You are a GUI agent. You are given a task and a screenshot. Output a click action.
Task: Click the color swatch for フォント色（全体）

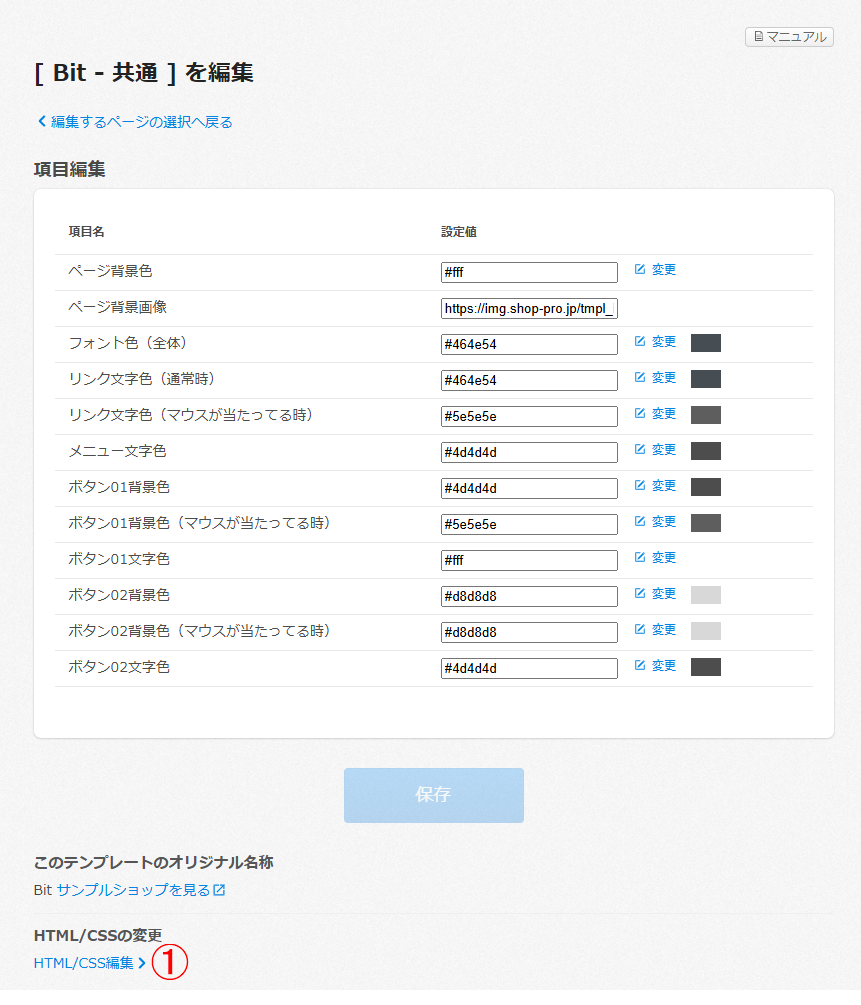(x=705, y=343)
